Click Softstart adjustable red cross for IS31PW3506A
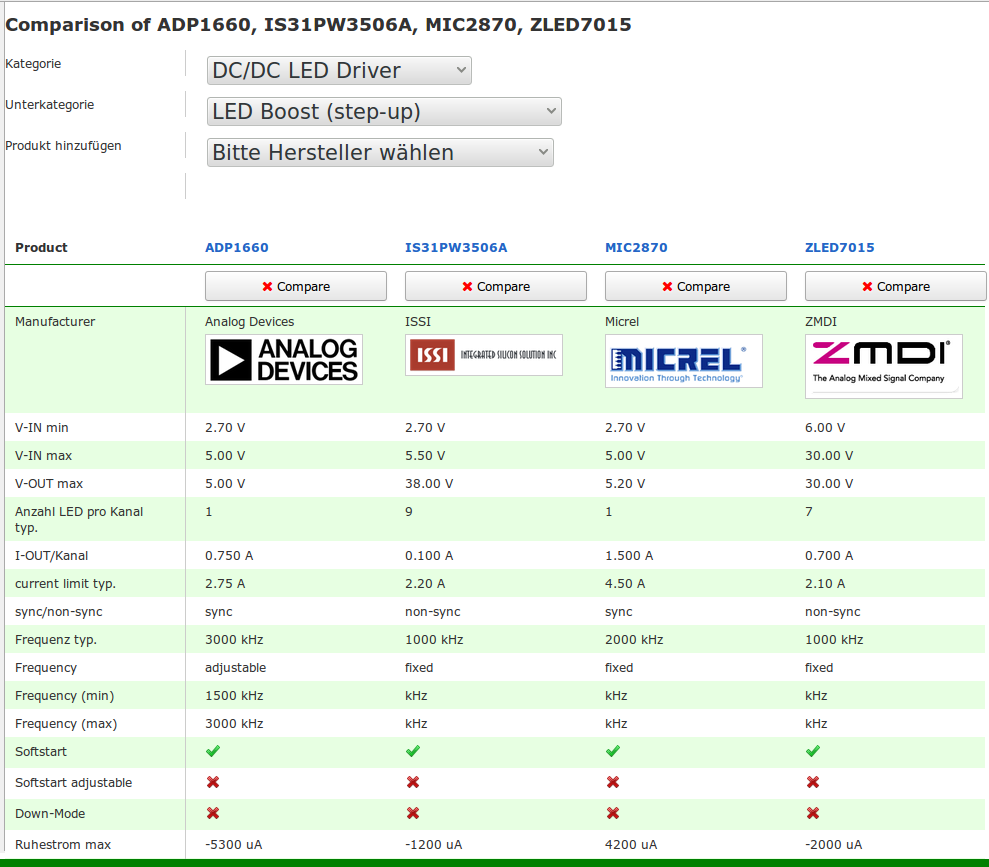 (413, 782)
